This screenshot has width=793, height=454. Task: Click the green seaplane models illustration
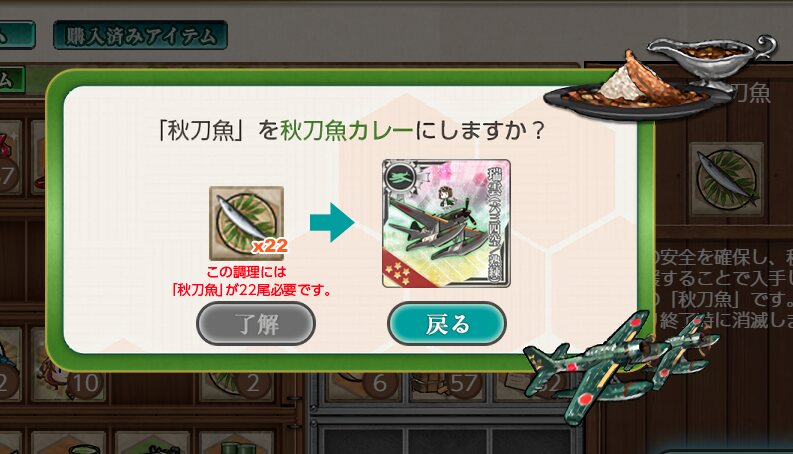pos(620,367)
